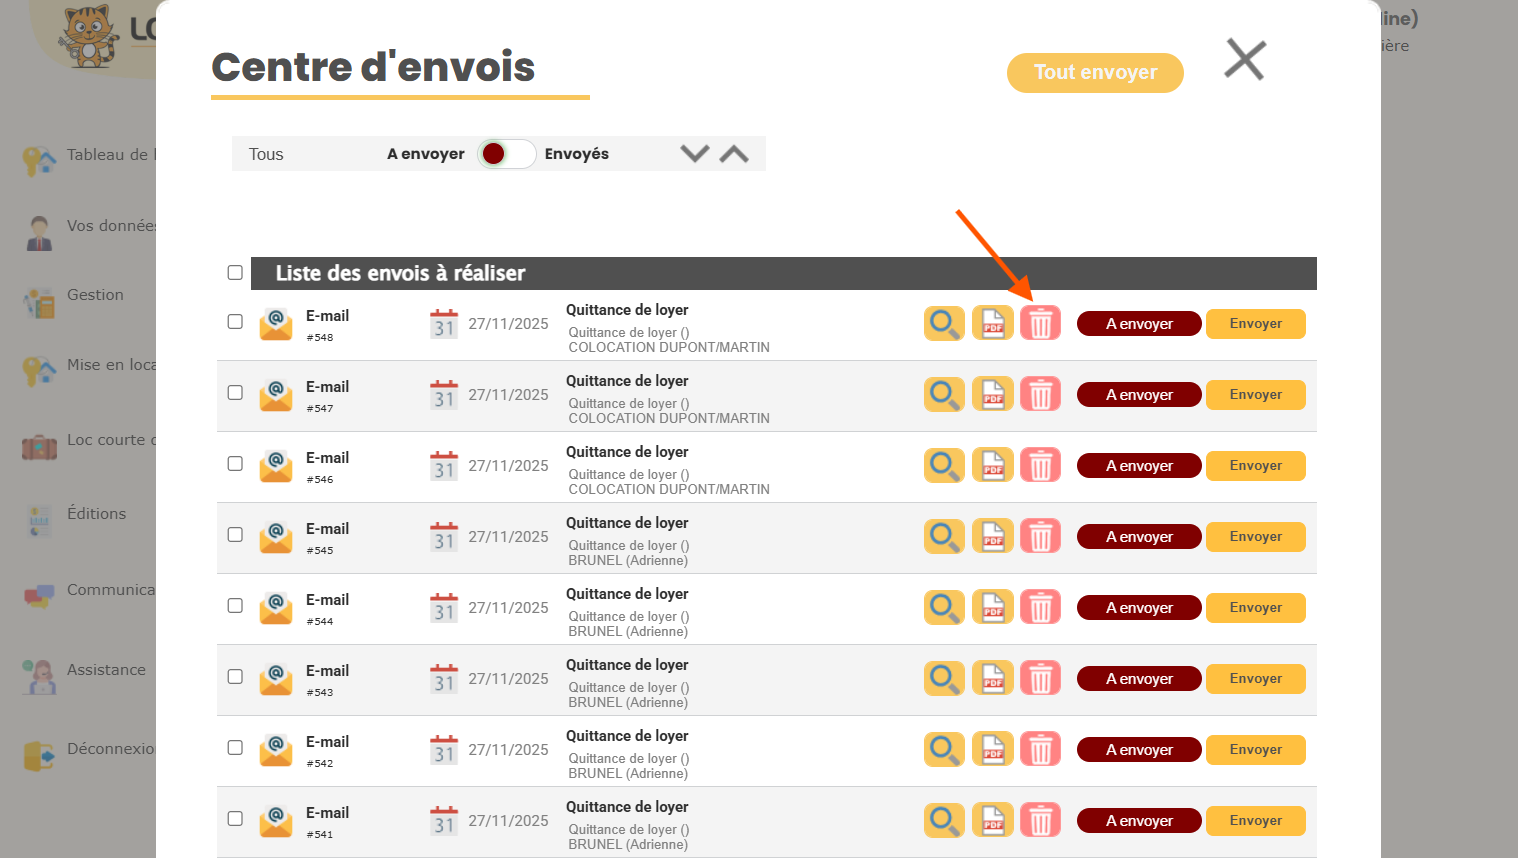
Task: Click the calendar icon in row #546
Action: pyautogui.click(x=444, y=466)
